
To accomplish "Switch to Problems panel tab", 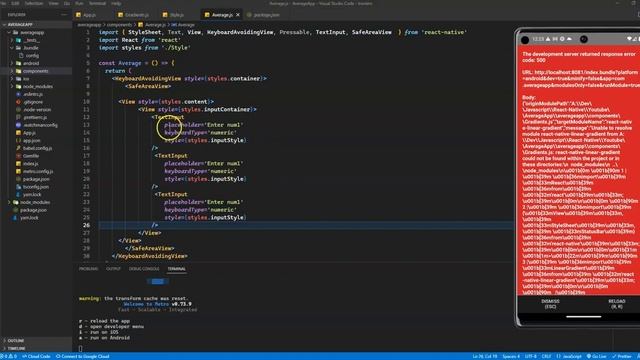I will (89, 269).
